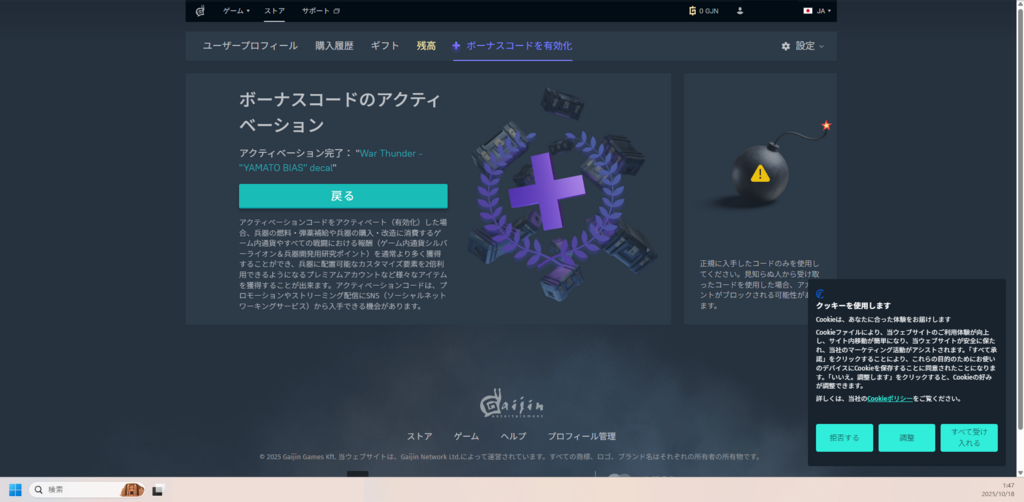Expand the 設定 settings dropdown
The height and width of the screenshot is (502, 1024).
tap(802, 46)
